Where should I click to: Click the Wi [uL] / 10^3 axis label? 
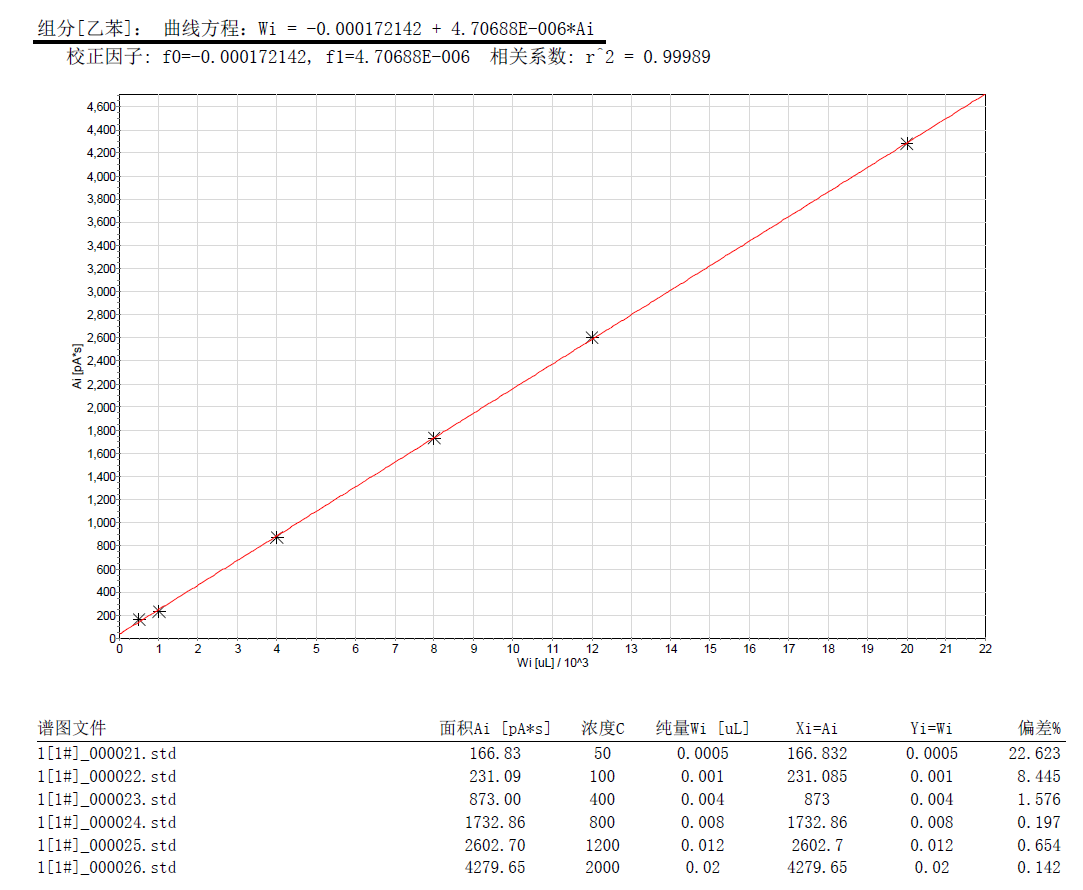[x=552, y=663]
